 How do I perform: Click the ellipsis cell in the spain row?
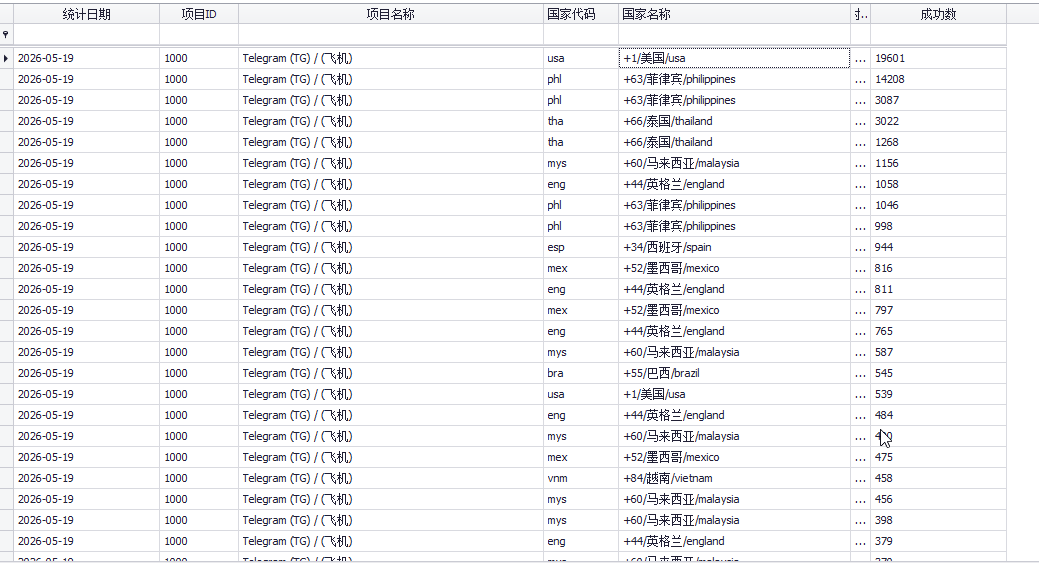(x=860, y=248)
